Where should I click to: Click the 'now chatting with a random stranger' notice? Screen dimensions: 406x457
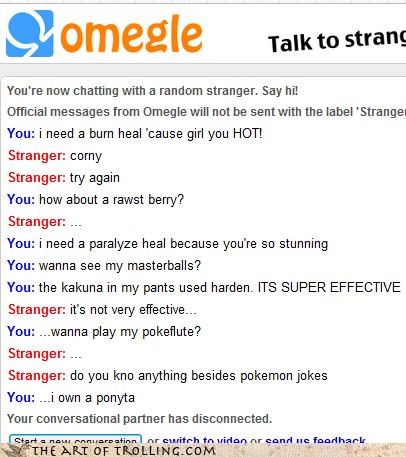152,91
